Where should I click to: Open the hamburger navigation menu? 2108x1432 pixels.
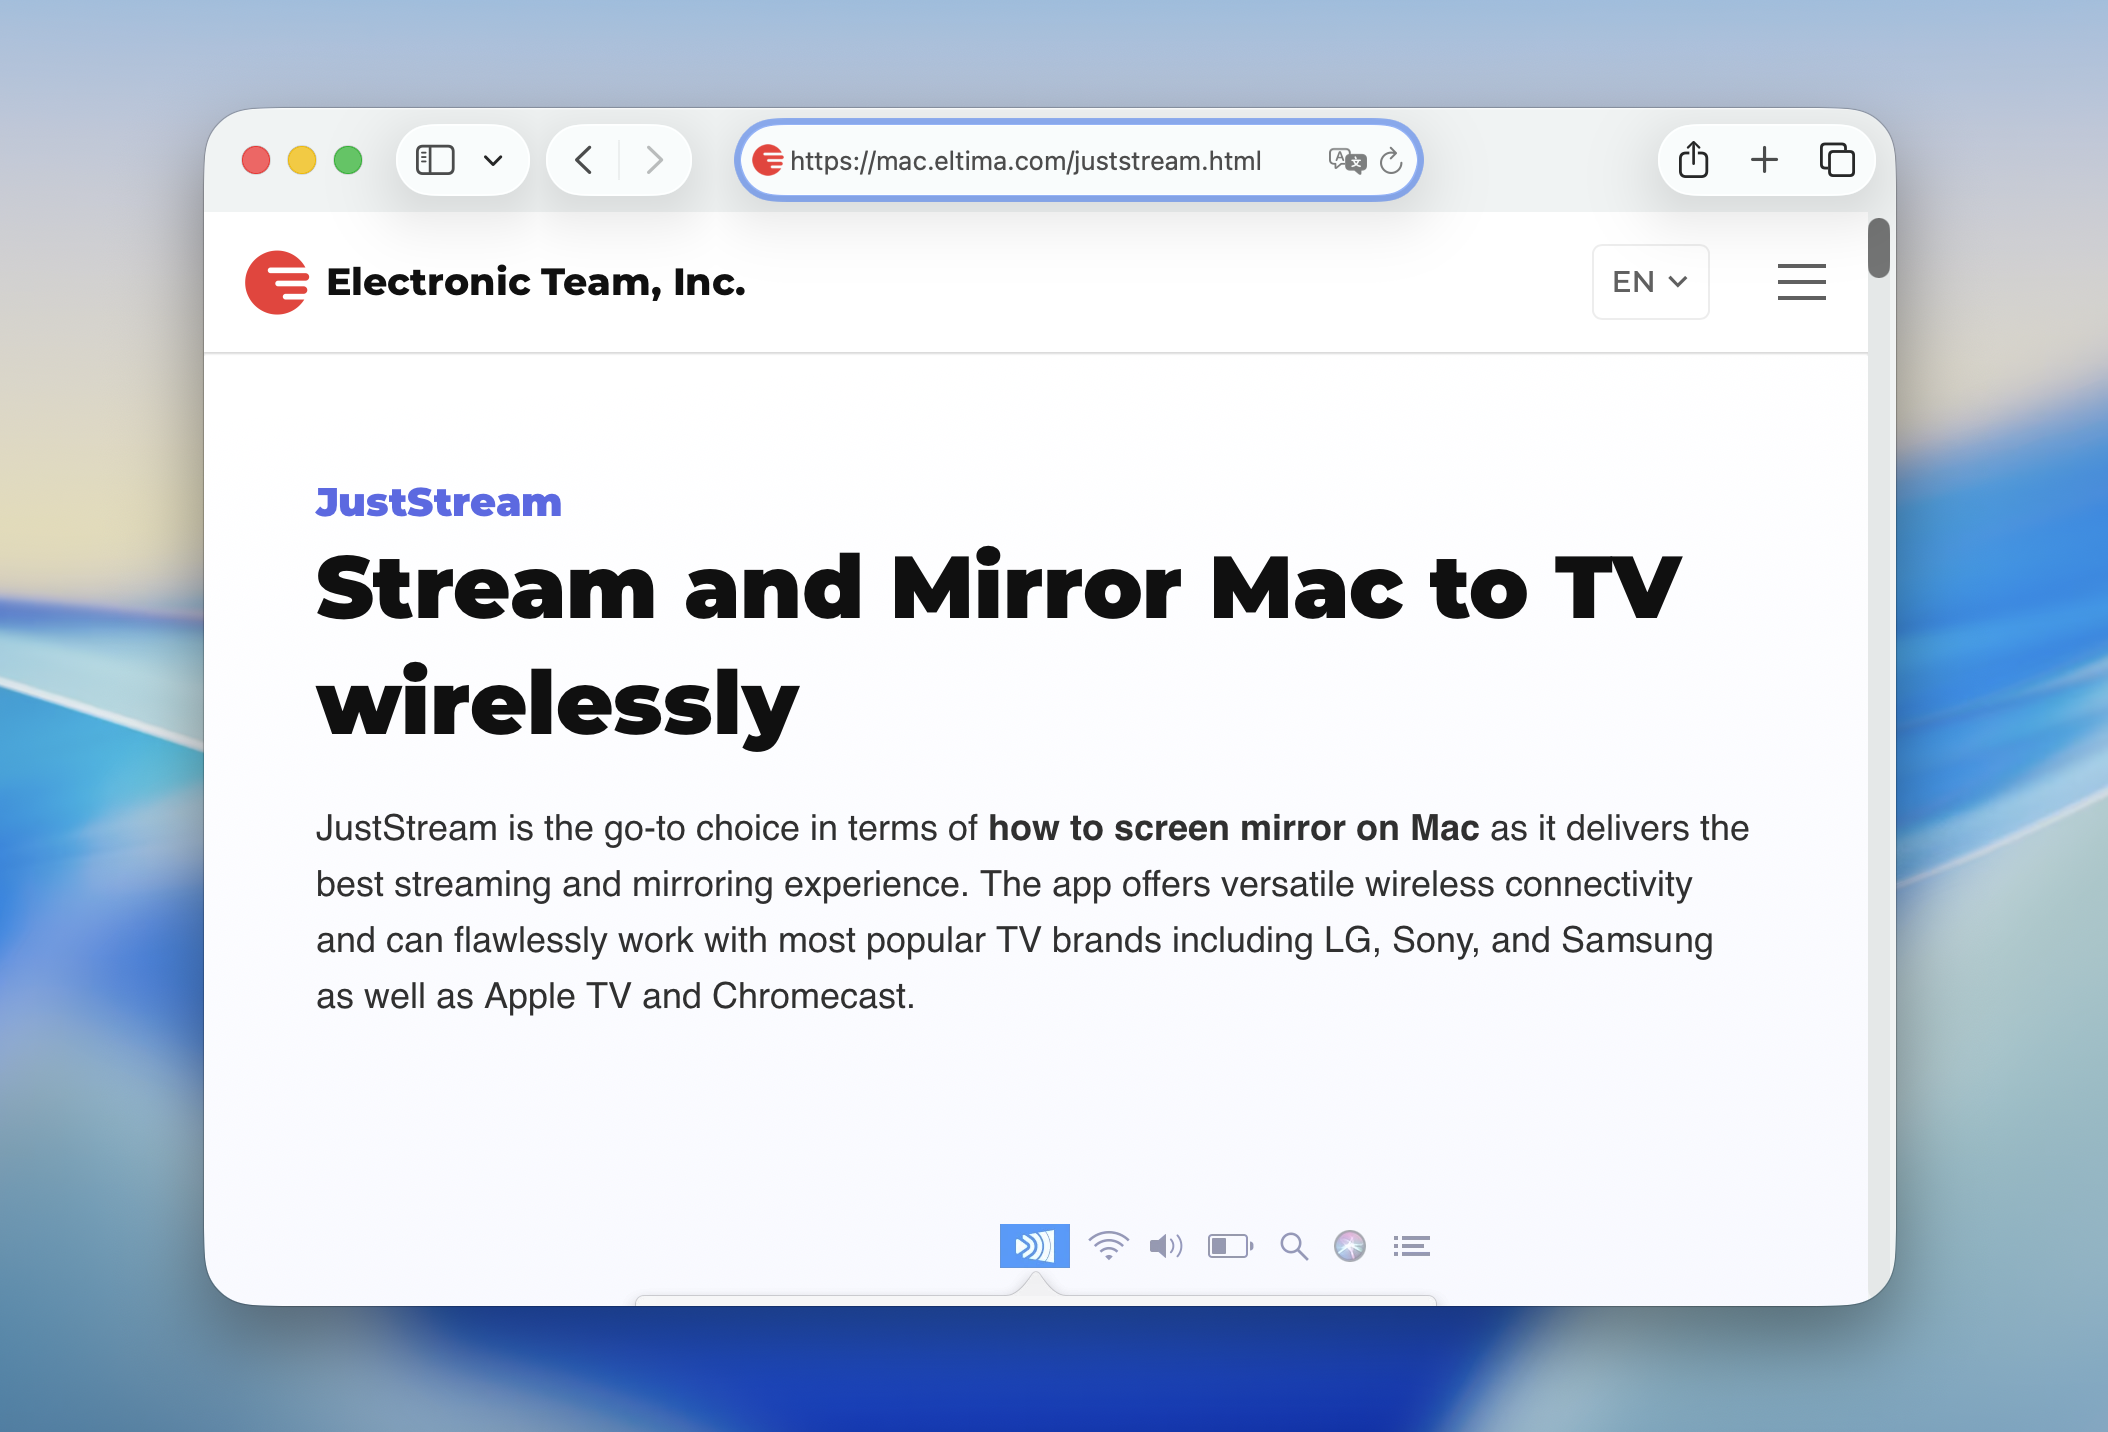(x=1801, y=282)
